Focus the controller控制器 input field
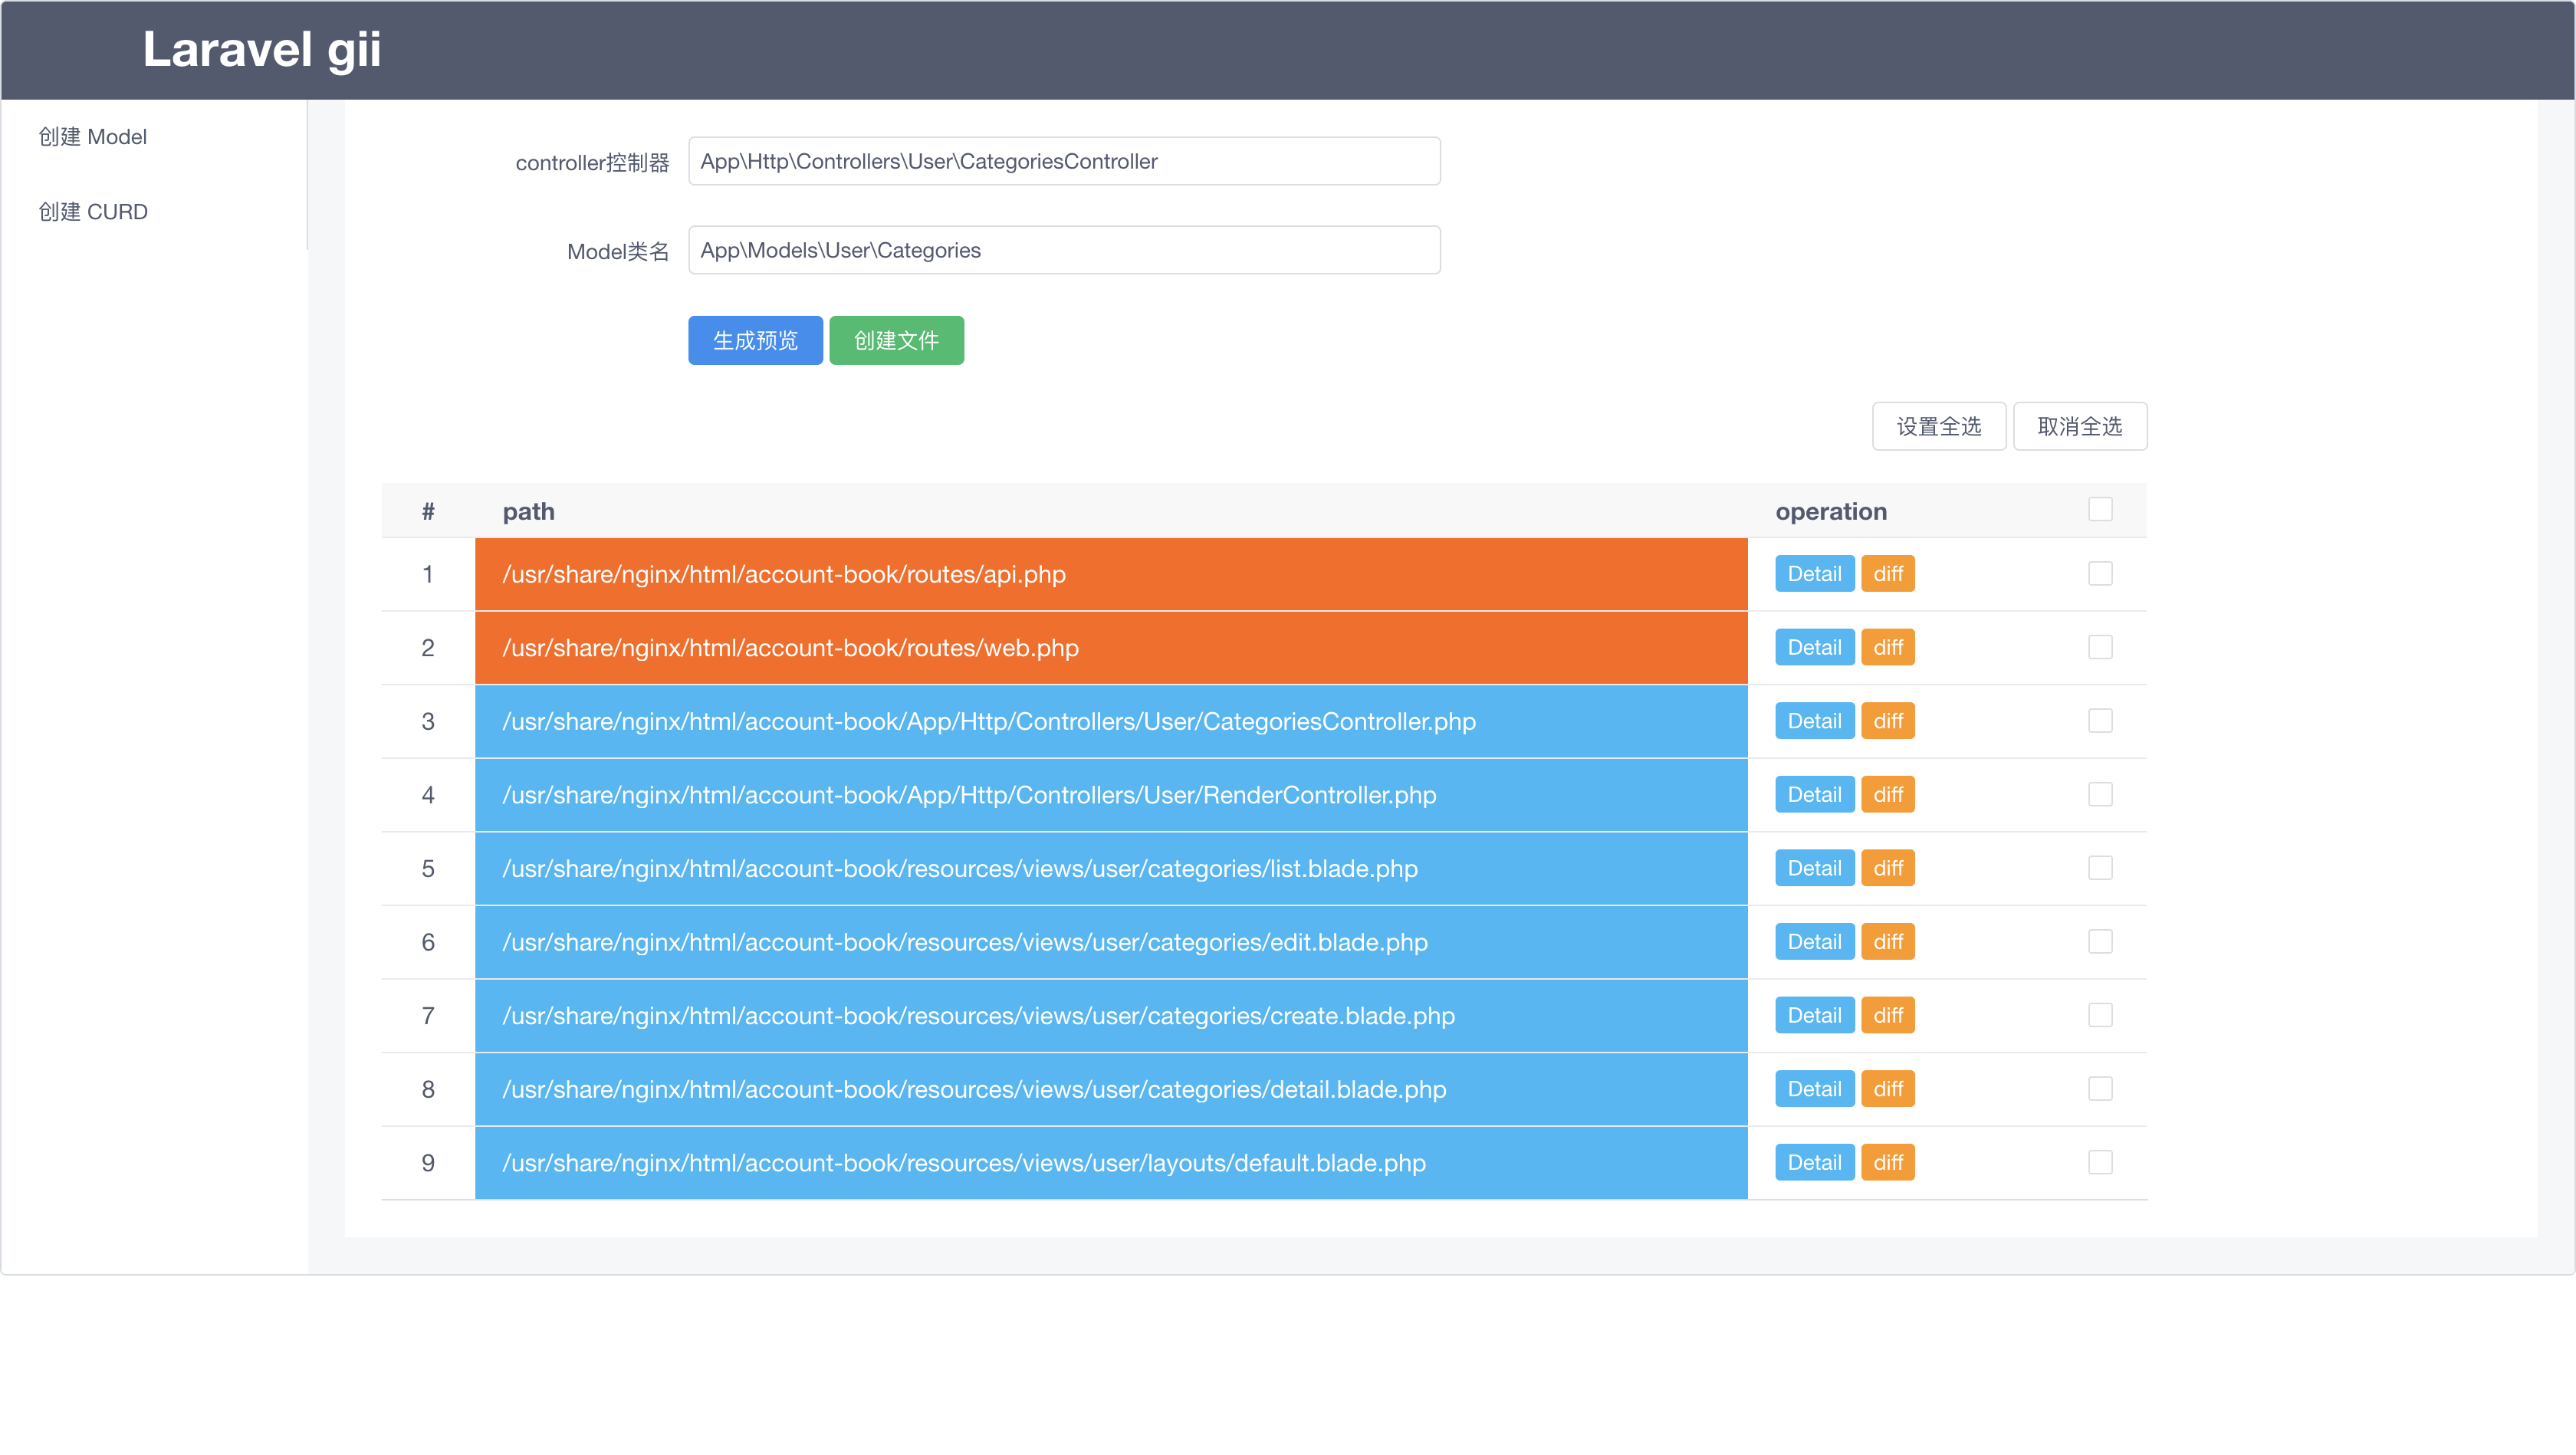Viewport: 2576px width, 1455px height. pos(1064,161)
